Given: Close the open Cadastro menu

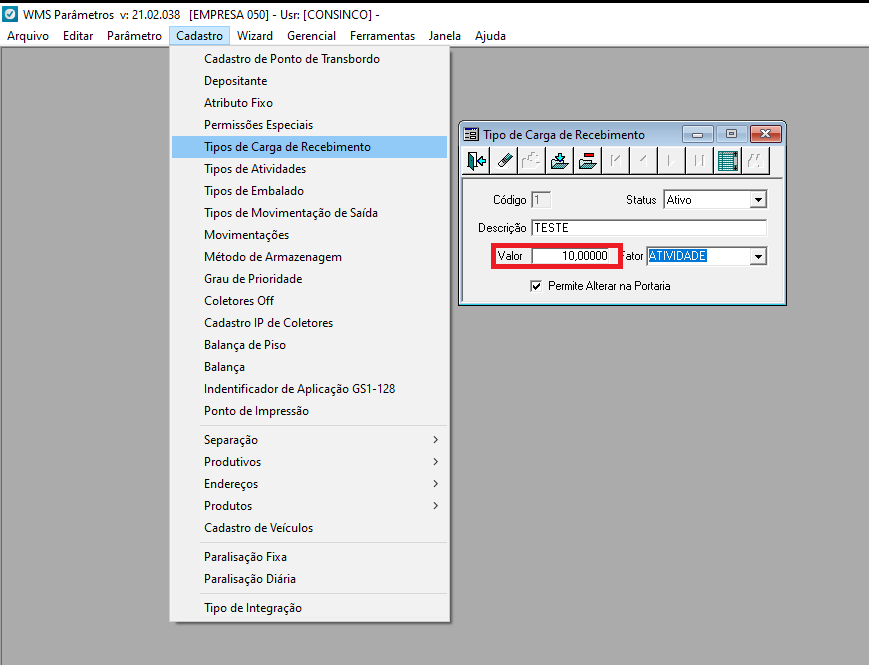Looking at the screenshot, I should (x=199, y=36).
